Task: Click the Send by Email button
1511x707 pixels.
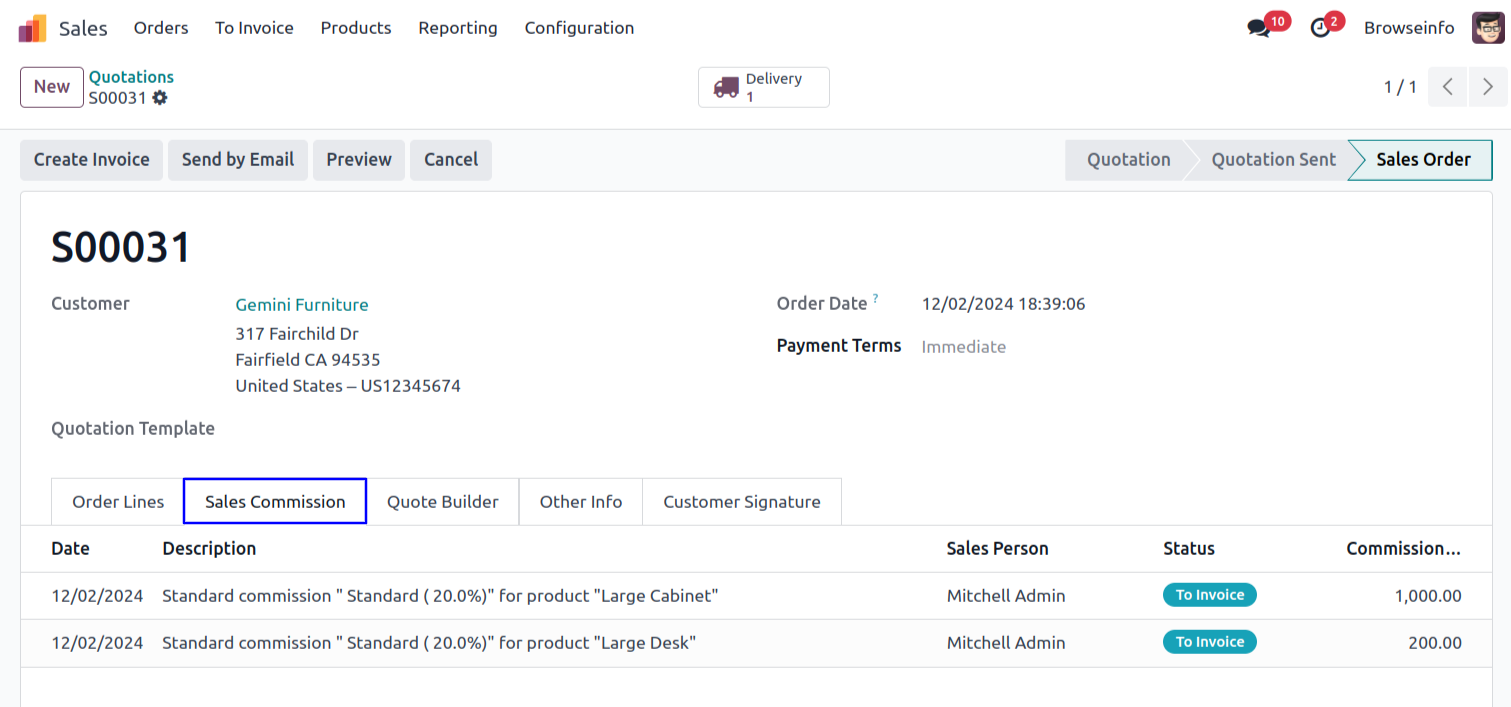Action: click(238, 160)
